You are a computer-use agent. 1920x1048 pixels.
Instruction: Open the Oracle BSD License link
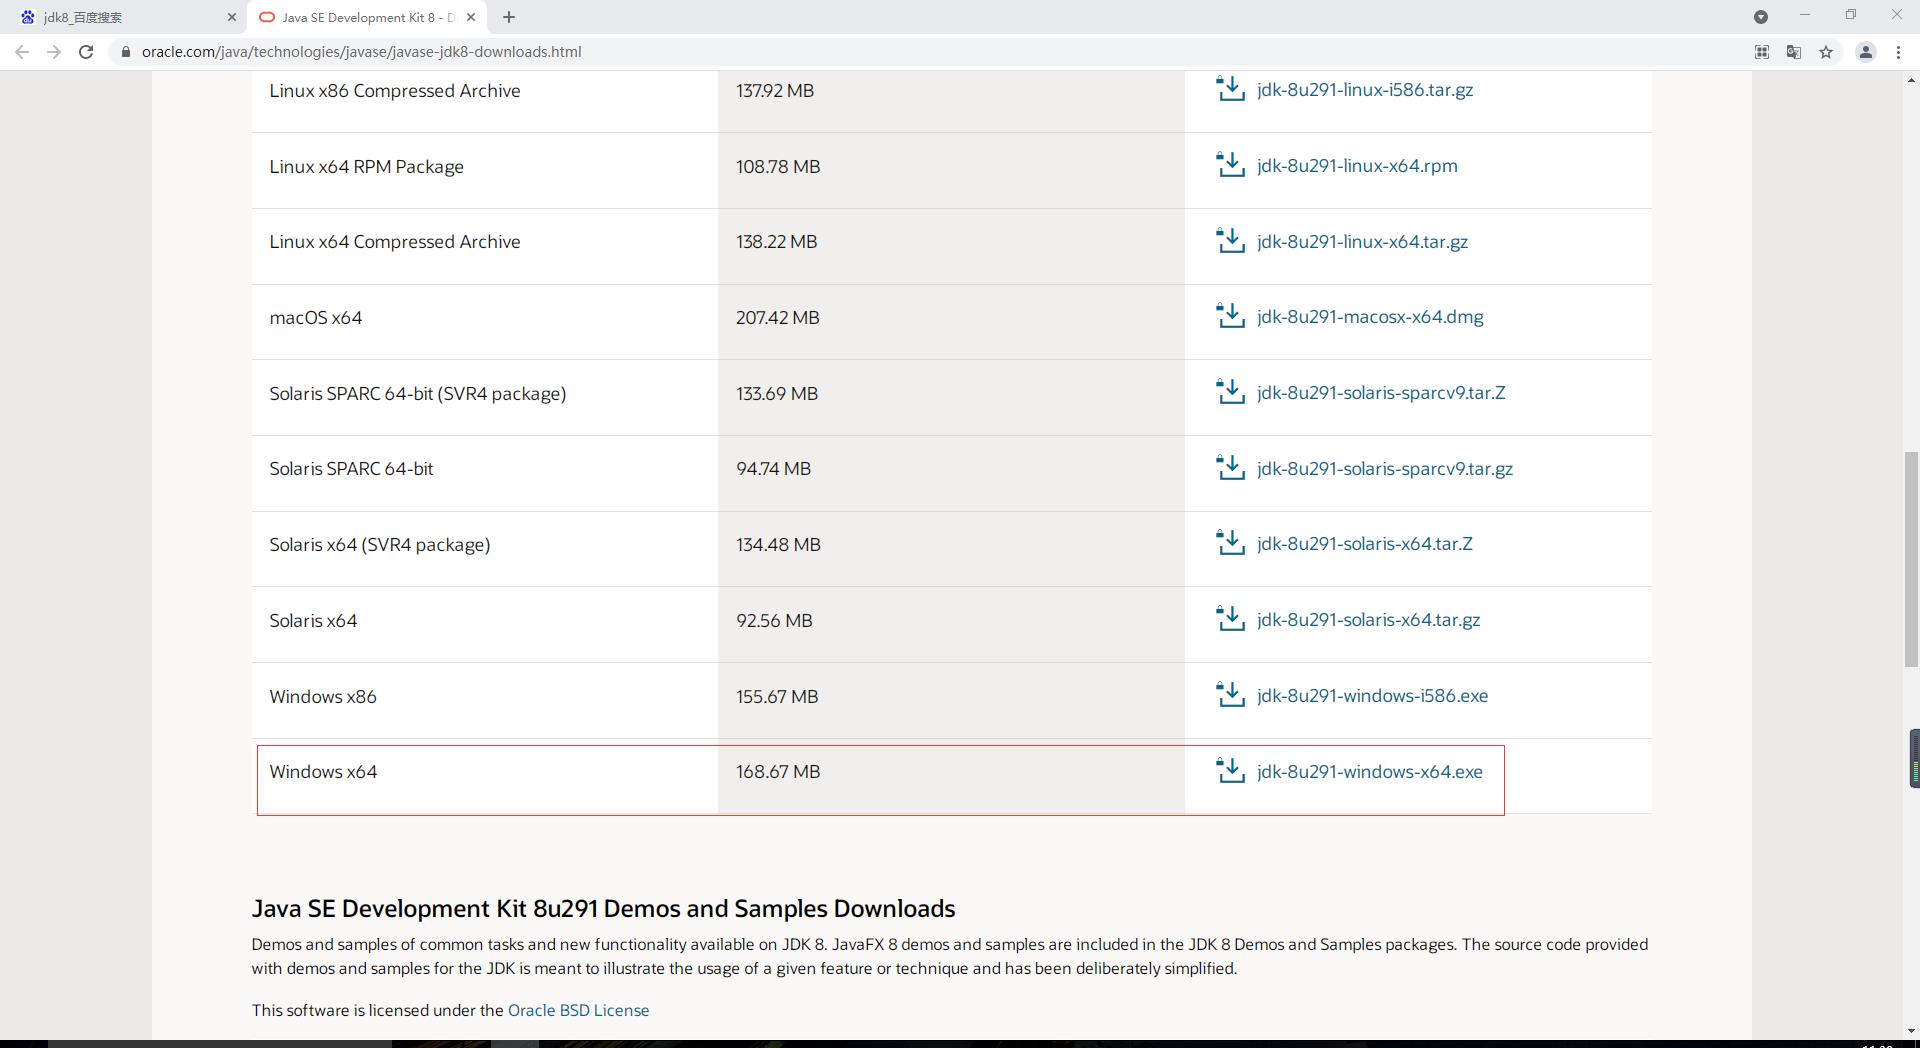(x=578, y=1010)
